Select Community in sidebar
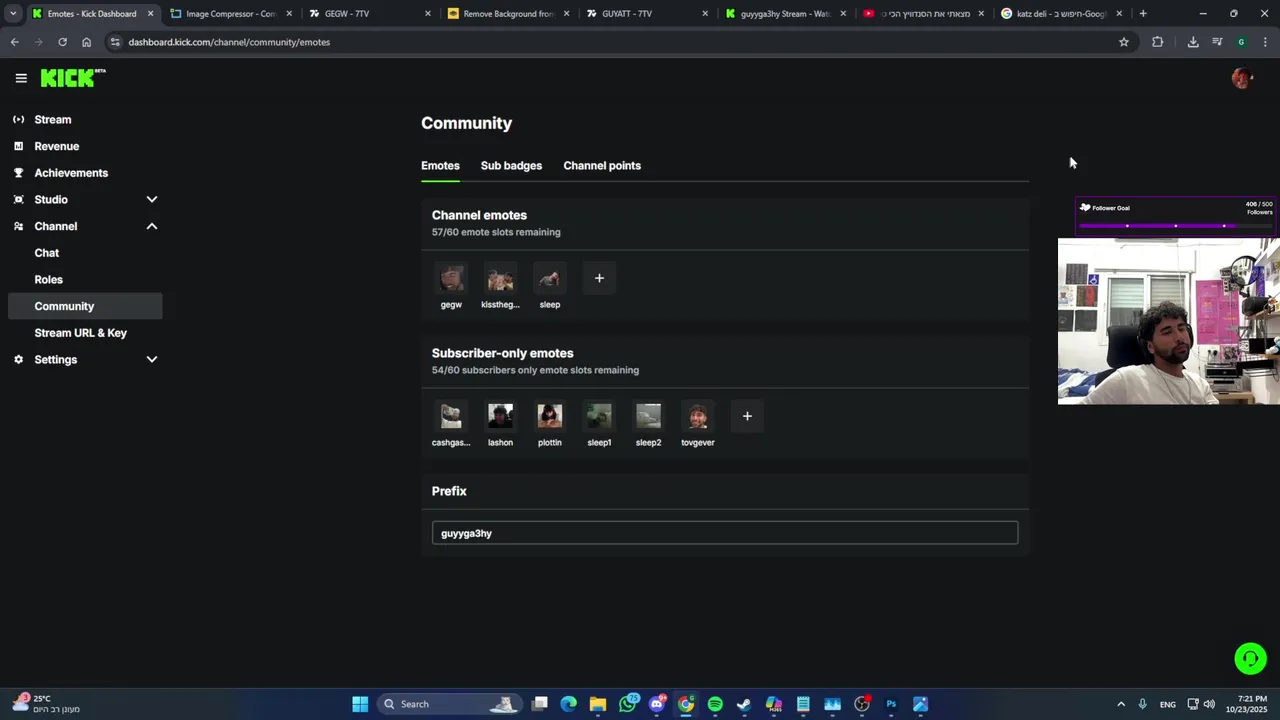Screen dimensions: 1280x720 click(85, 306)
